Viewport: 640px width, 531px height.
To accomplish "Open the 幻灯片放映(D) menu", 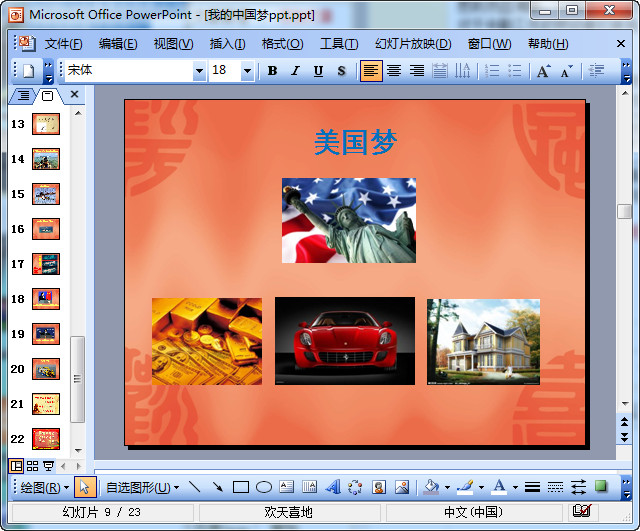I will 413,44.
